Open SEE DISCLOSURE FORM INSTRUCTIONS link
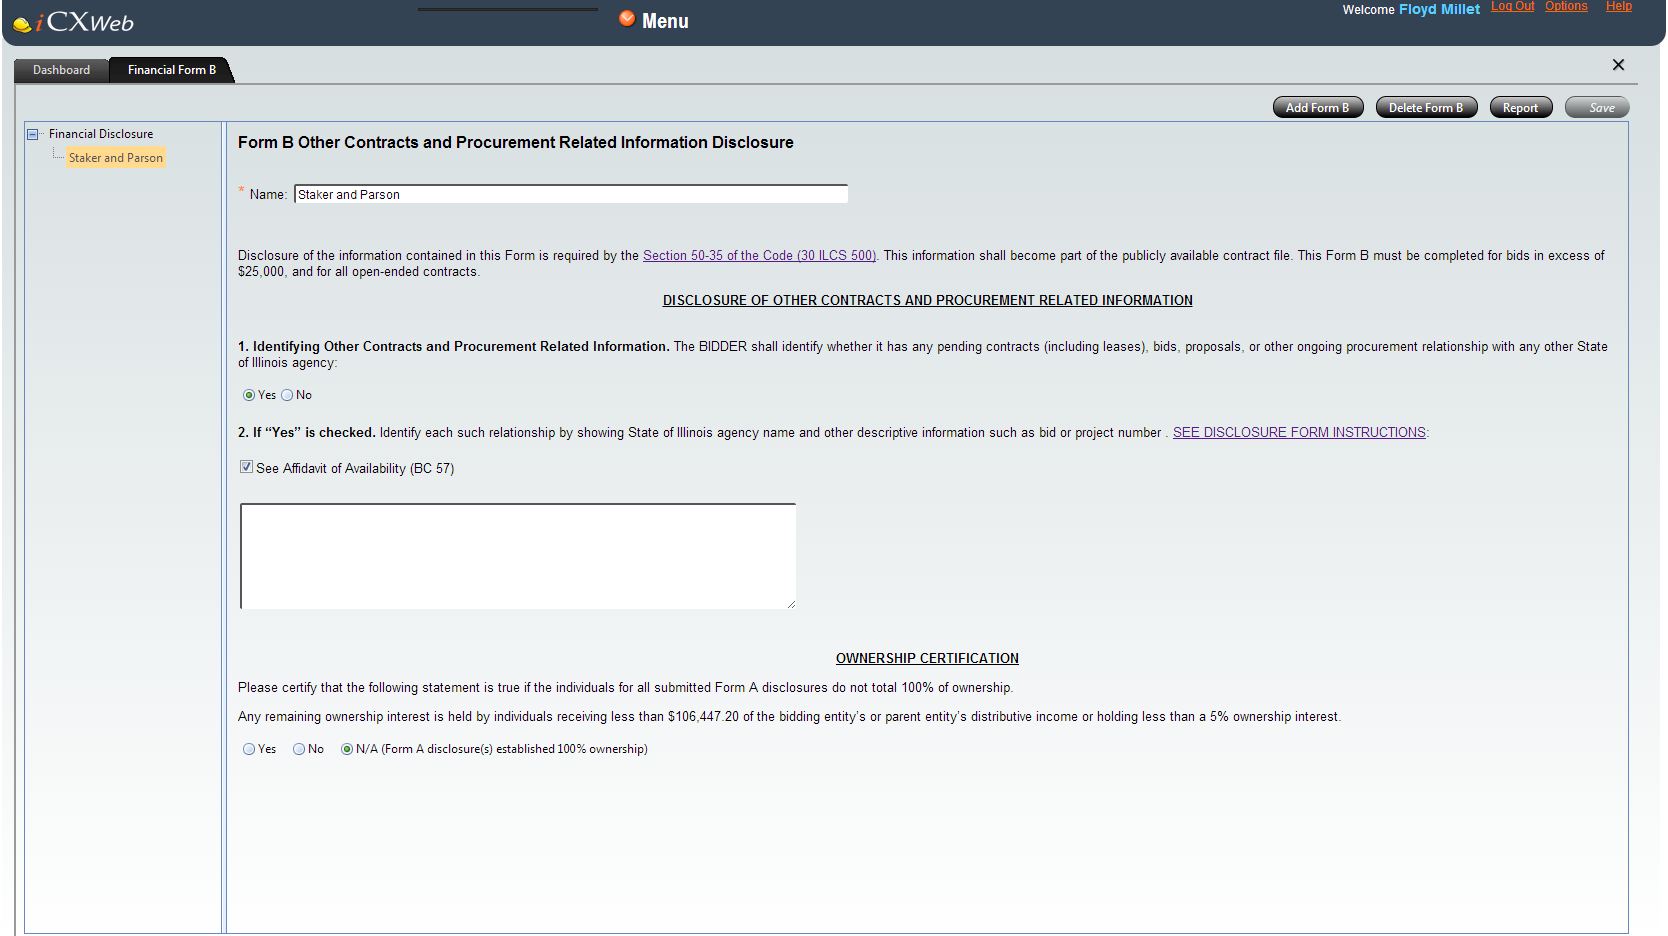Screen dimensions: 1668x936 [1299, 433]
